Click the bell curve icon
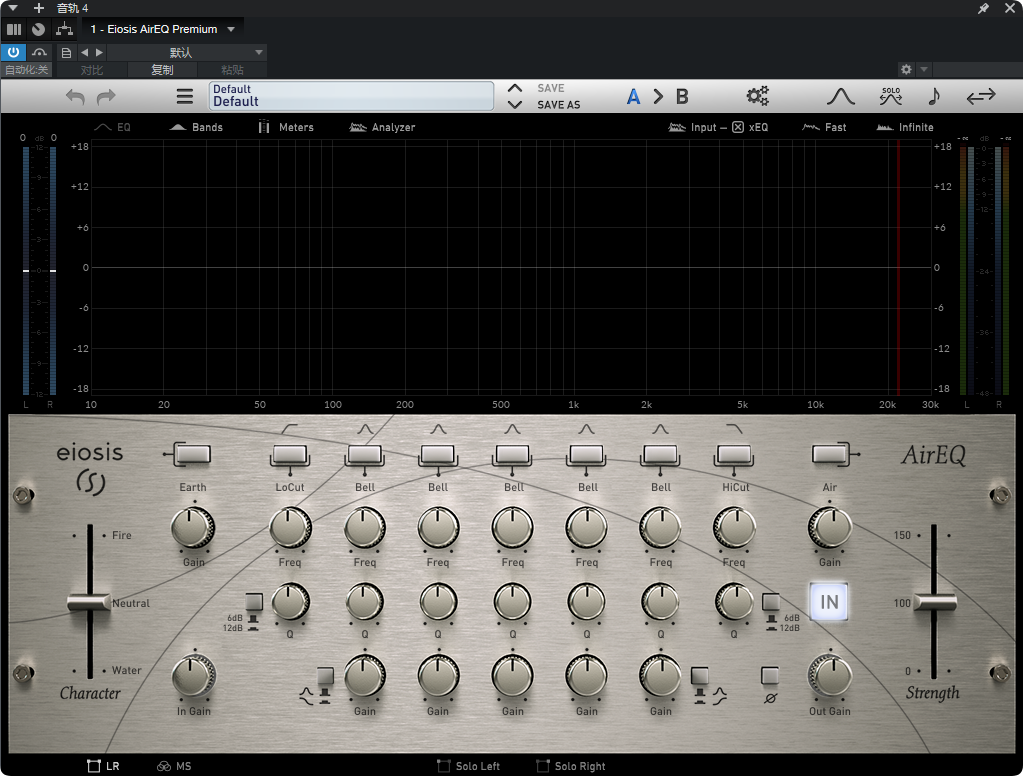The image size is (1023, 776). [840, 97]
